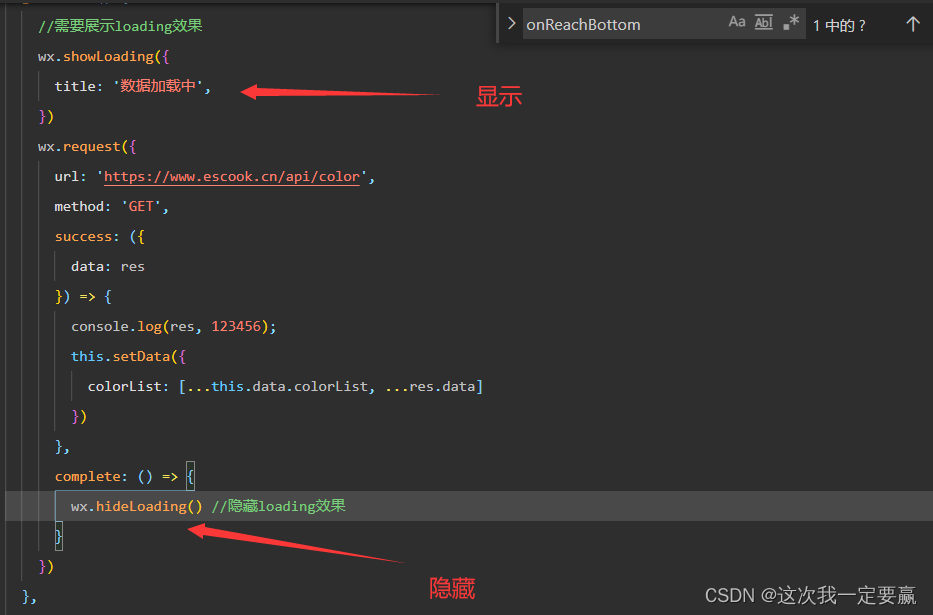Screen dimensions: 933x615
Task: Click wx.hideLoading() on the highlighted line
Action: (x=133, y=506)
